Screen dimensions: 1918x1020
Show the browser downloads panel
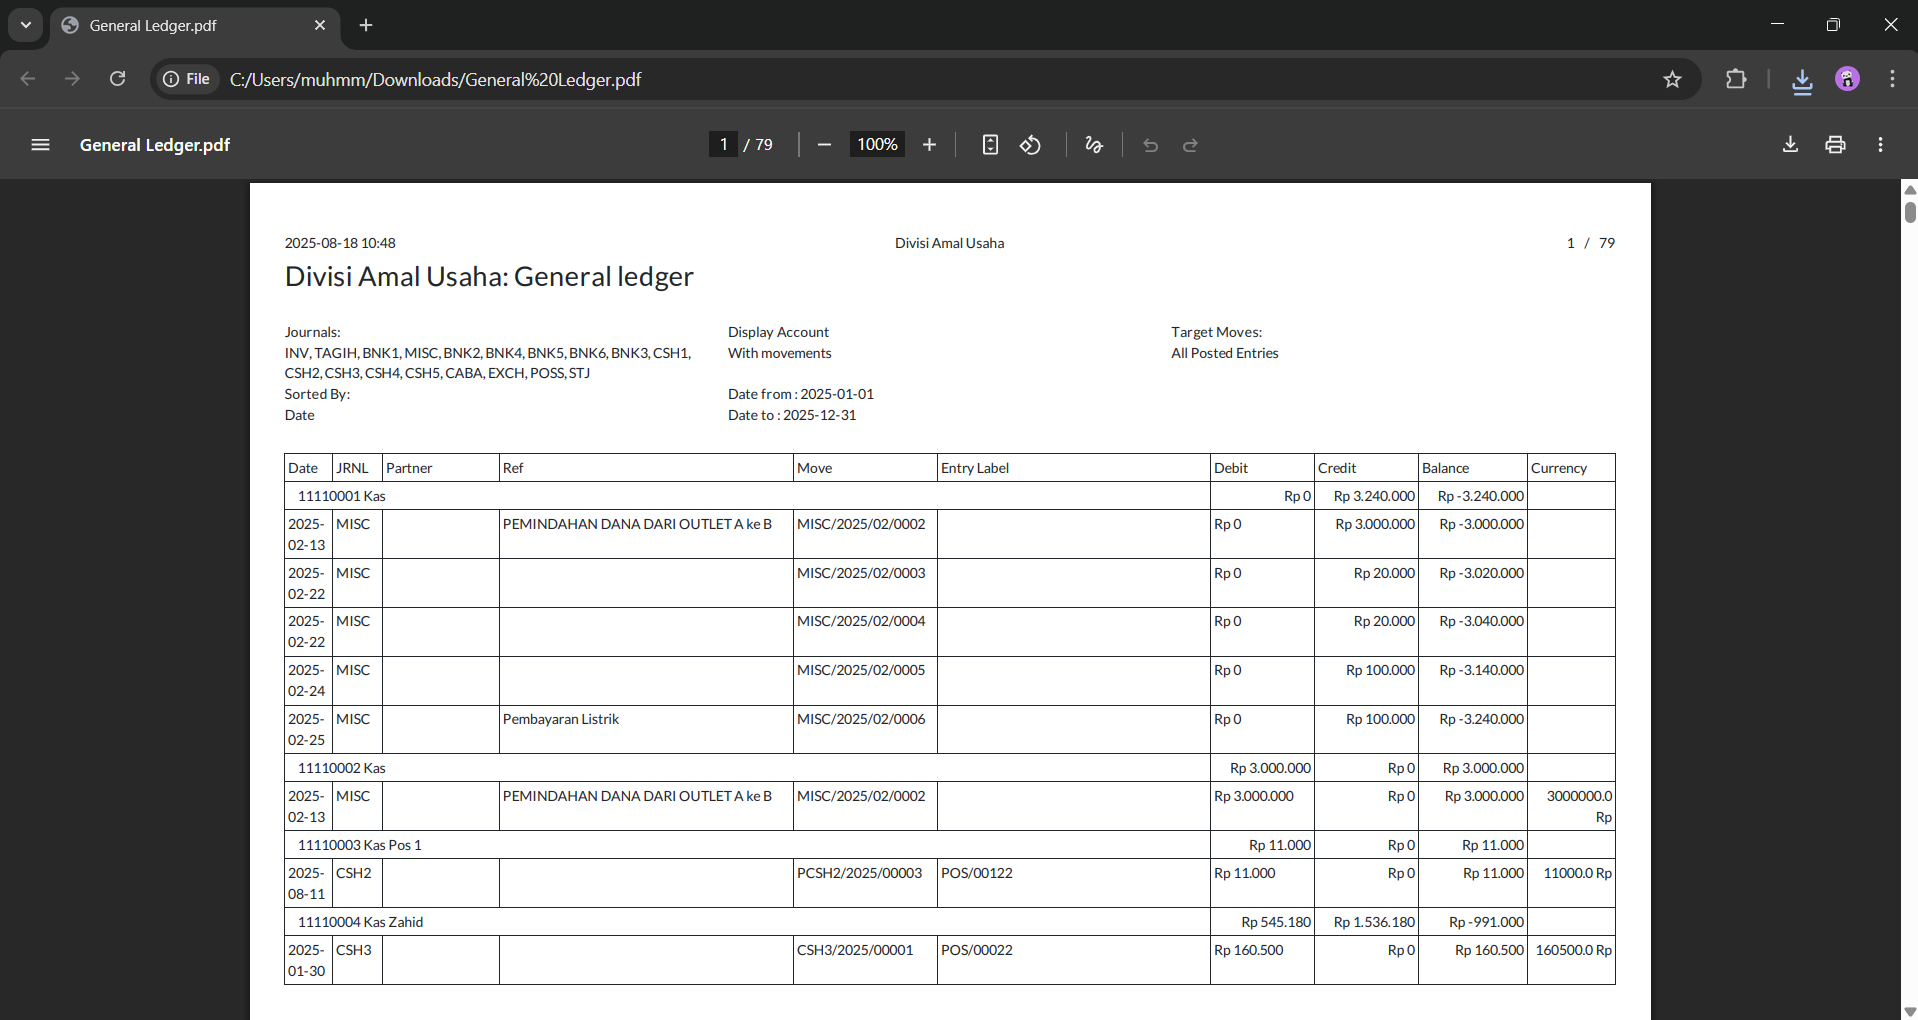[1802, 80]
